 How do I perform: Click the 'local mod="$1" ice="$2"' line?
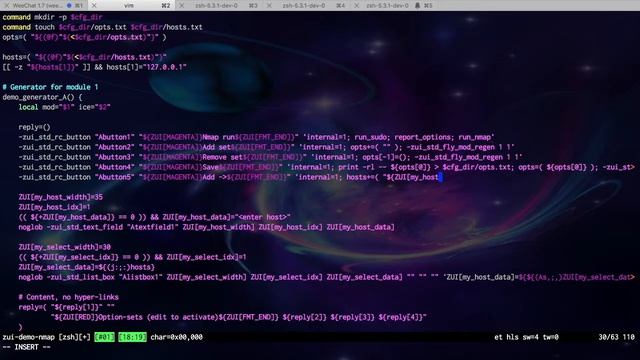64,107
